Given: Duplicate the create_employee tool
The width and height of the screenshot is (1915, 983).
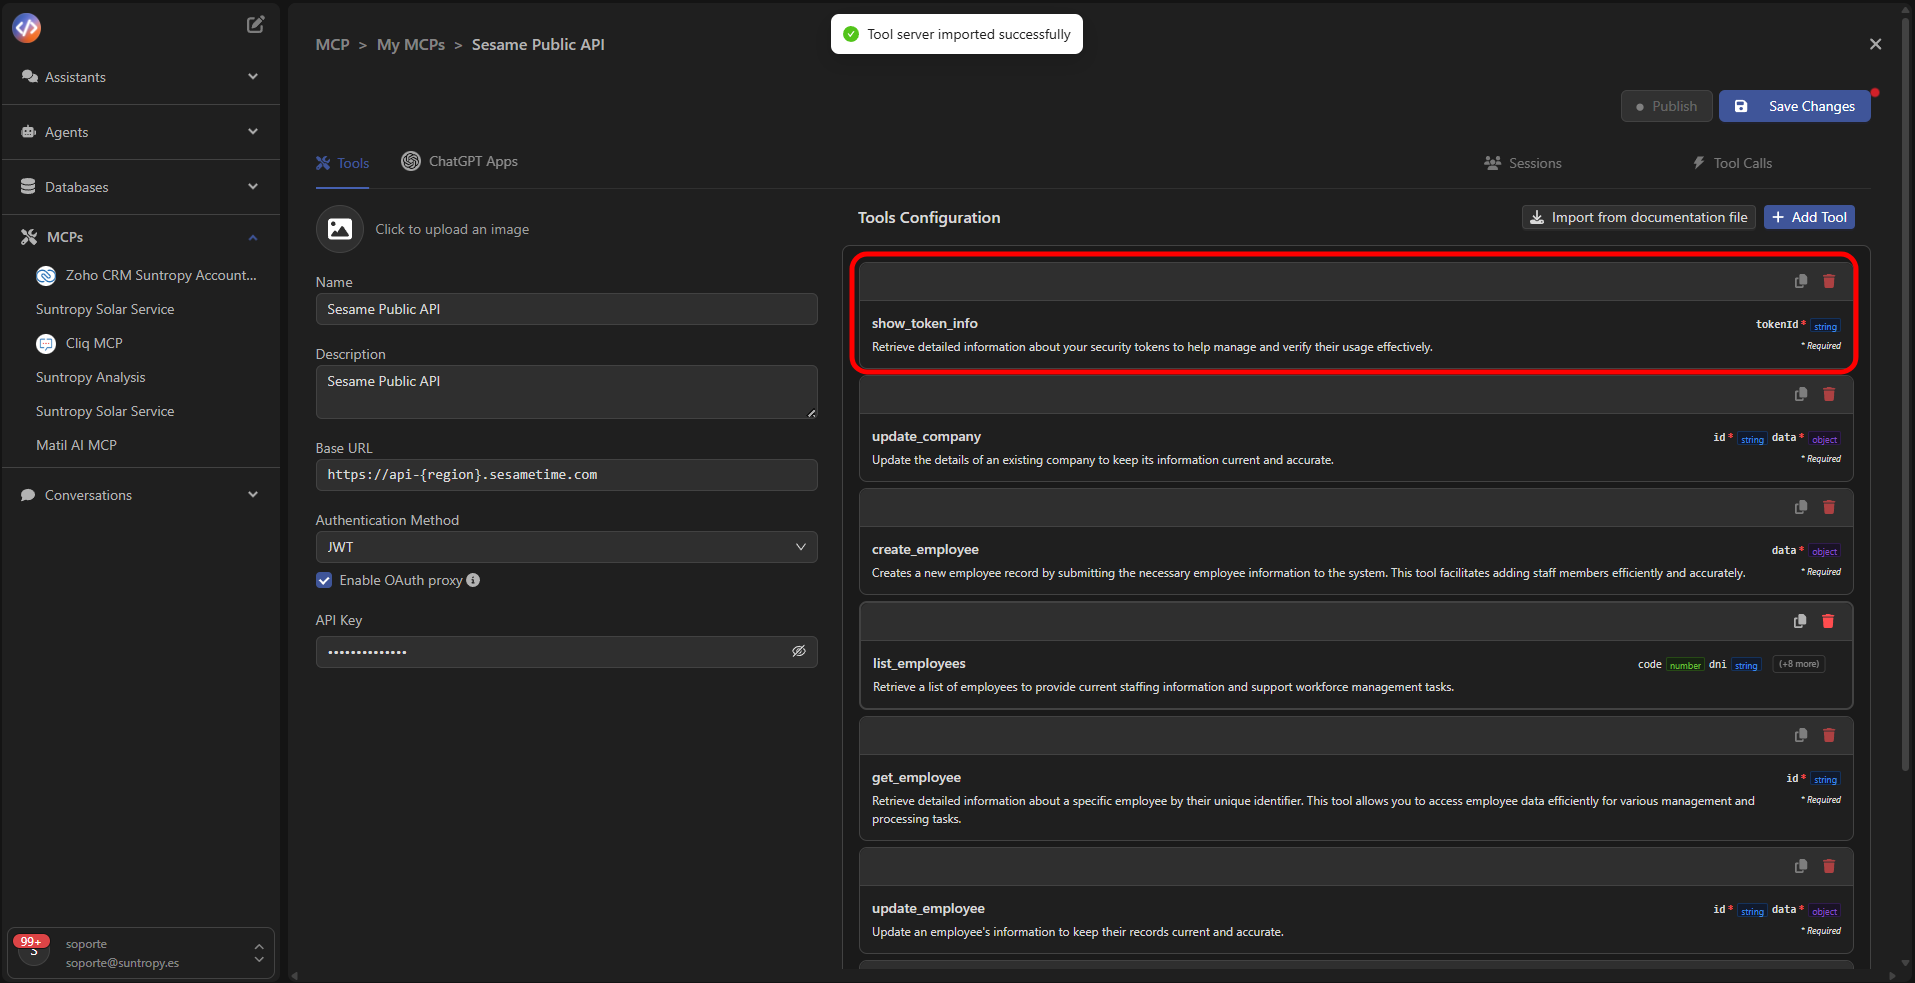Looking at the screenshot, I should [1800, 507].
